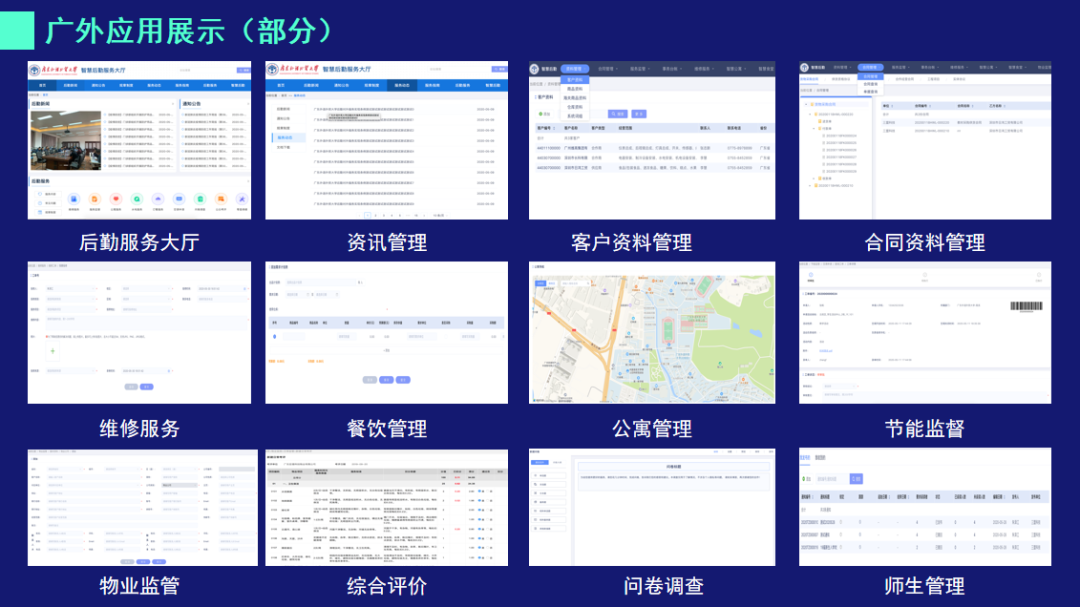Click 首页 tab in 后勤服务大厅 navigation bar
This screenshot has width=1080, height=607.
(44, 86)
